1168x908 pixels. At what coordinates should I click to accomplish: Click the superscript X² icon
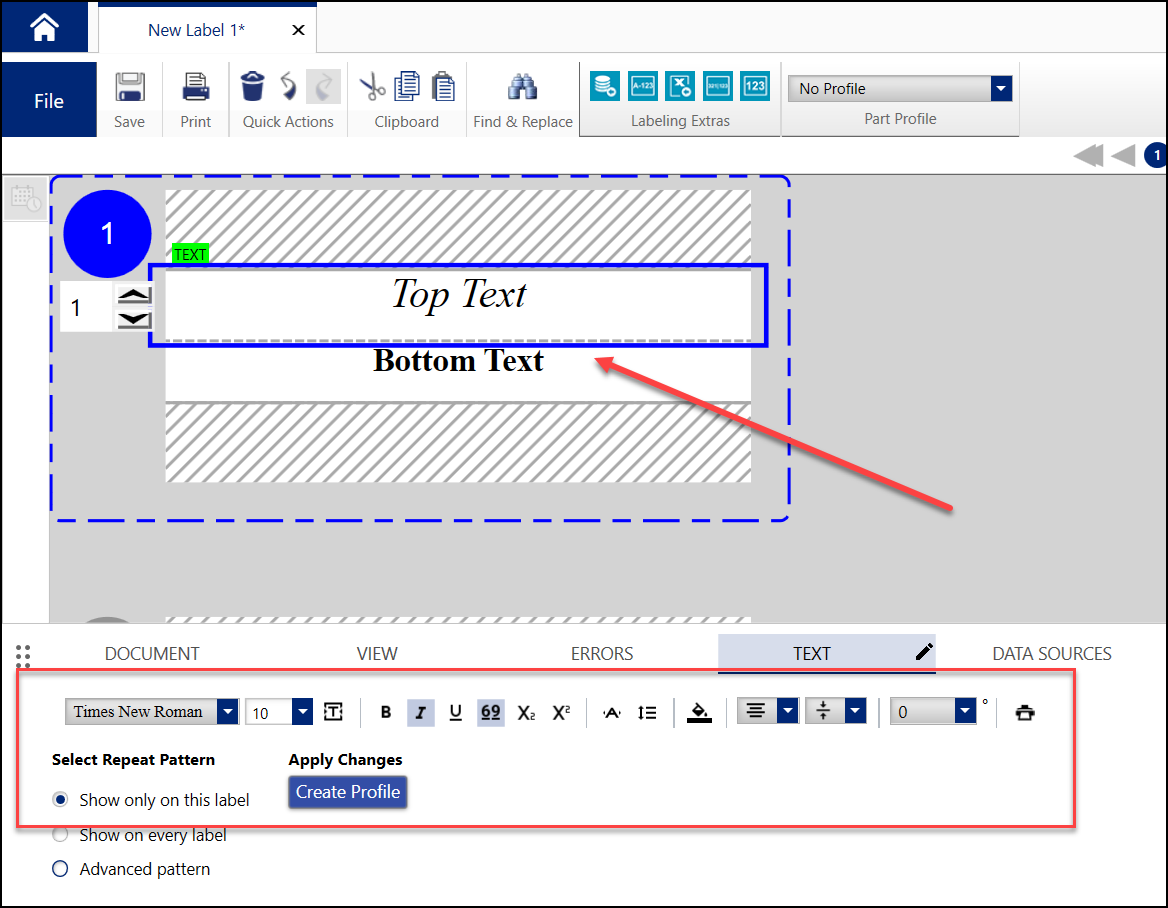pyautogui.click(x=561, y=712)
